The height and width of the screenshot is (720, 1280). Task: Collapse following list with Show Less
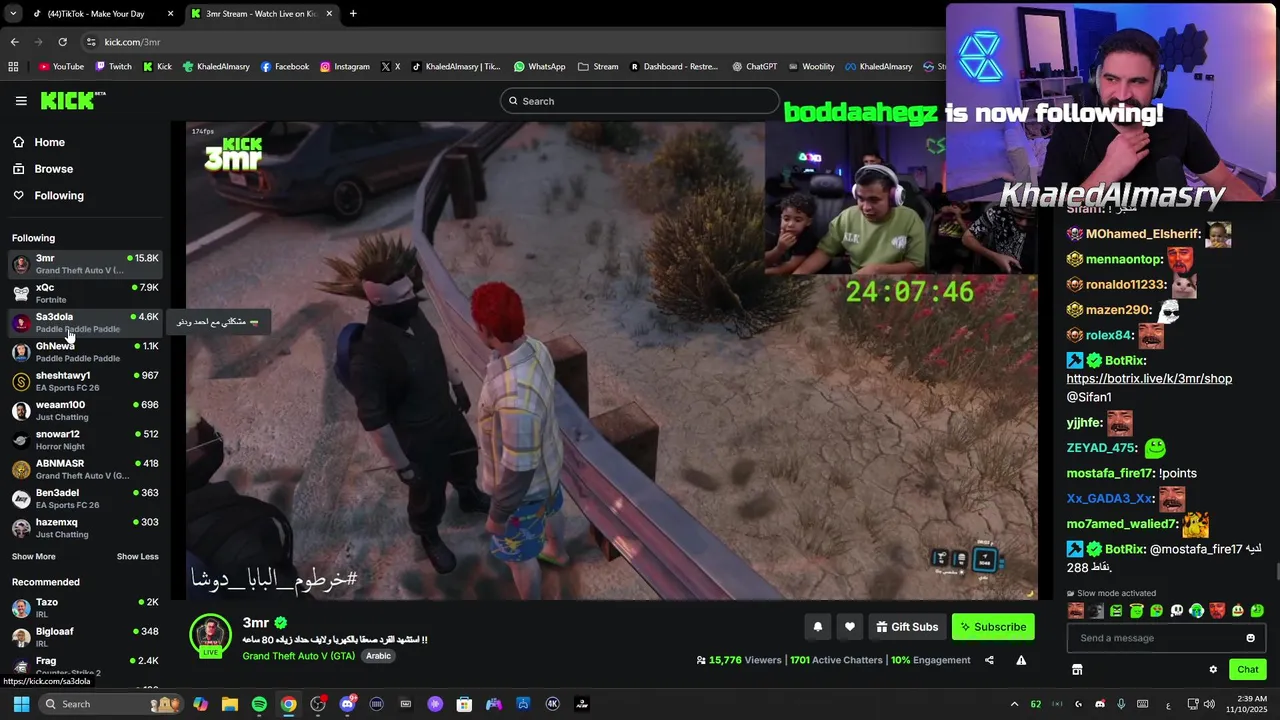(x=137, y=556)
